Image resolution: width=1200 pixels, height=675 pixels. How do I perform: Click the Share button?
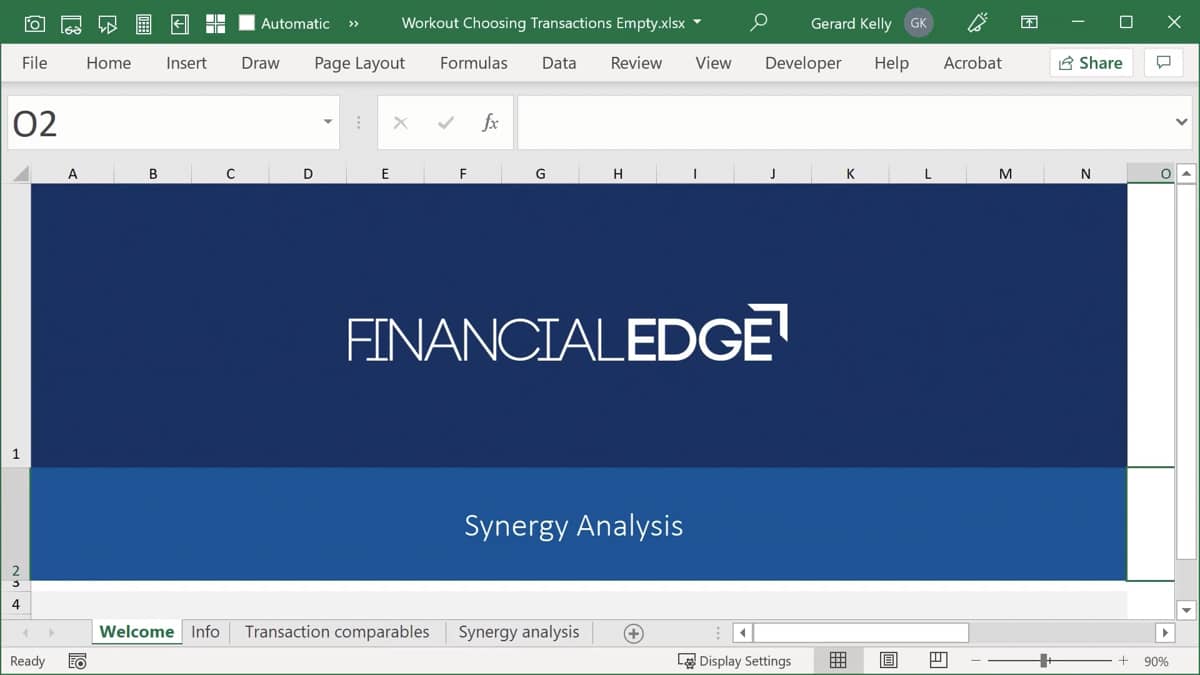click(x=1091, y=63)
